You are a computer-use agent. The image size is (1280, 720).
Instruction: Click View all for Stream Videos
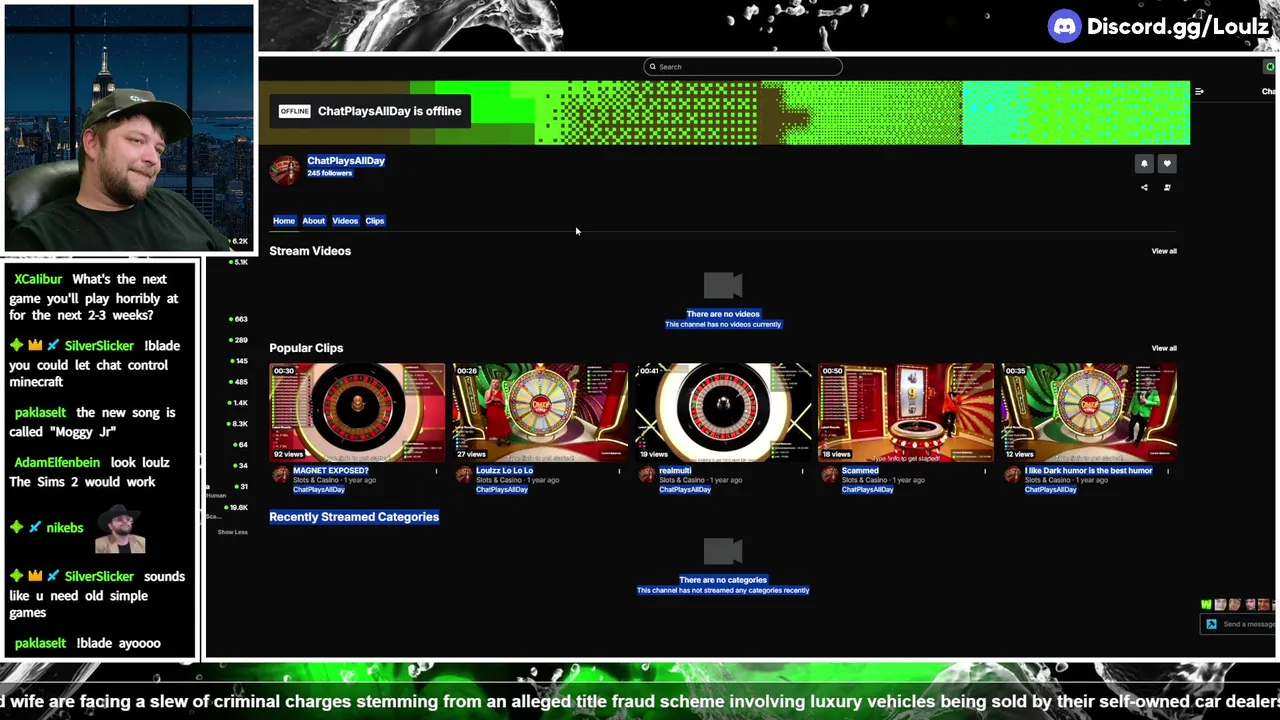1164,251
